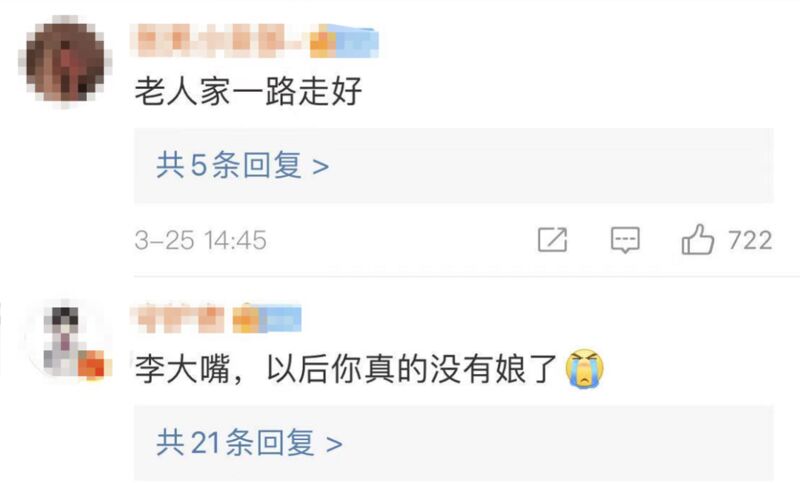Tap the membership badge beside second username
Screen dimensions: 800x483
267,319
